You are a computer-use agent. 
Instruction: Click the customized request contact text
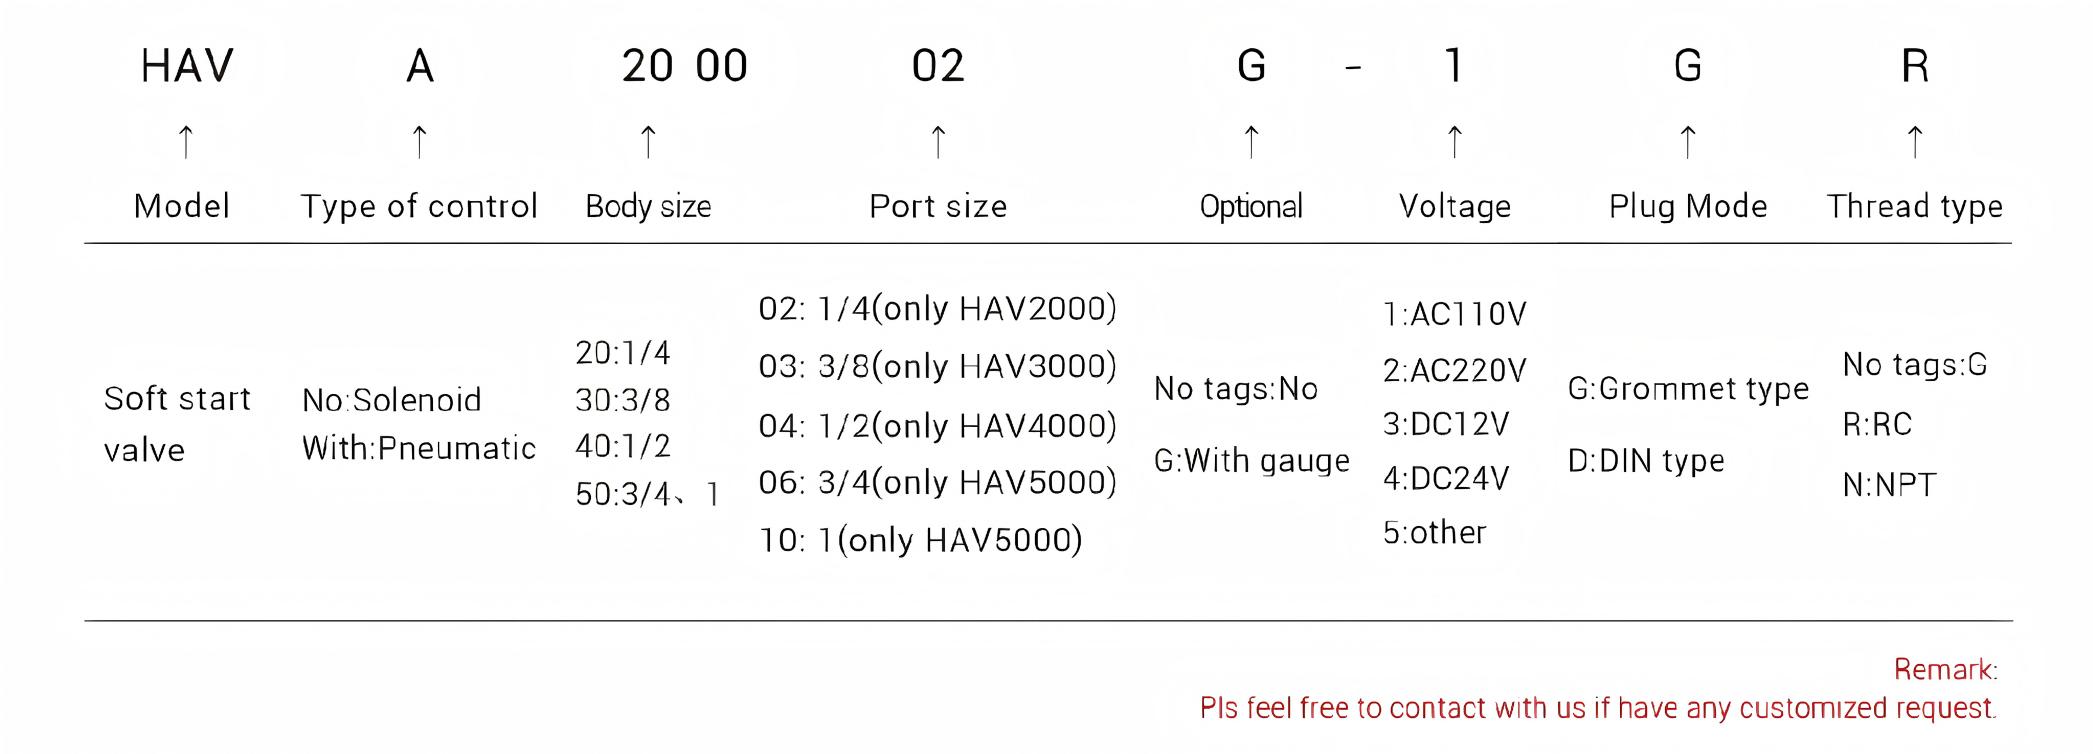point(1597,709)
